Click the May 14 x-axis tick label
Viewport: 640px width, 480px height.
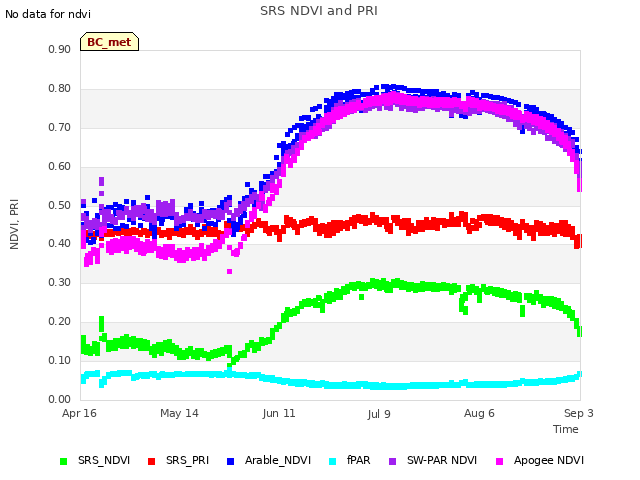pyautogui.click(x=179, y=413)
